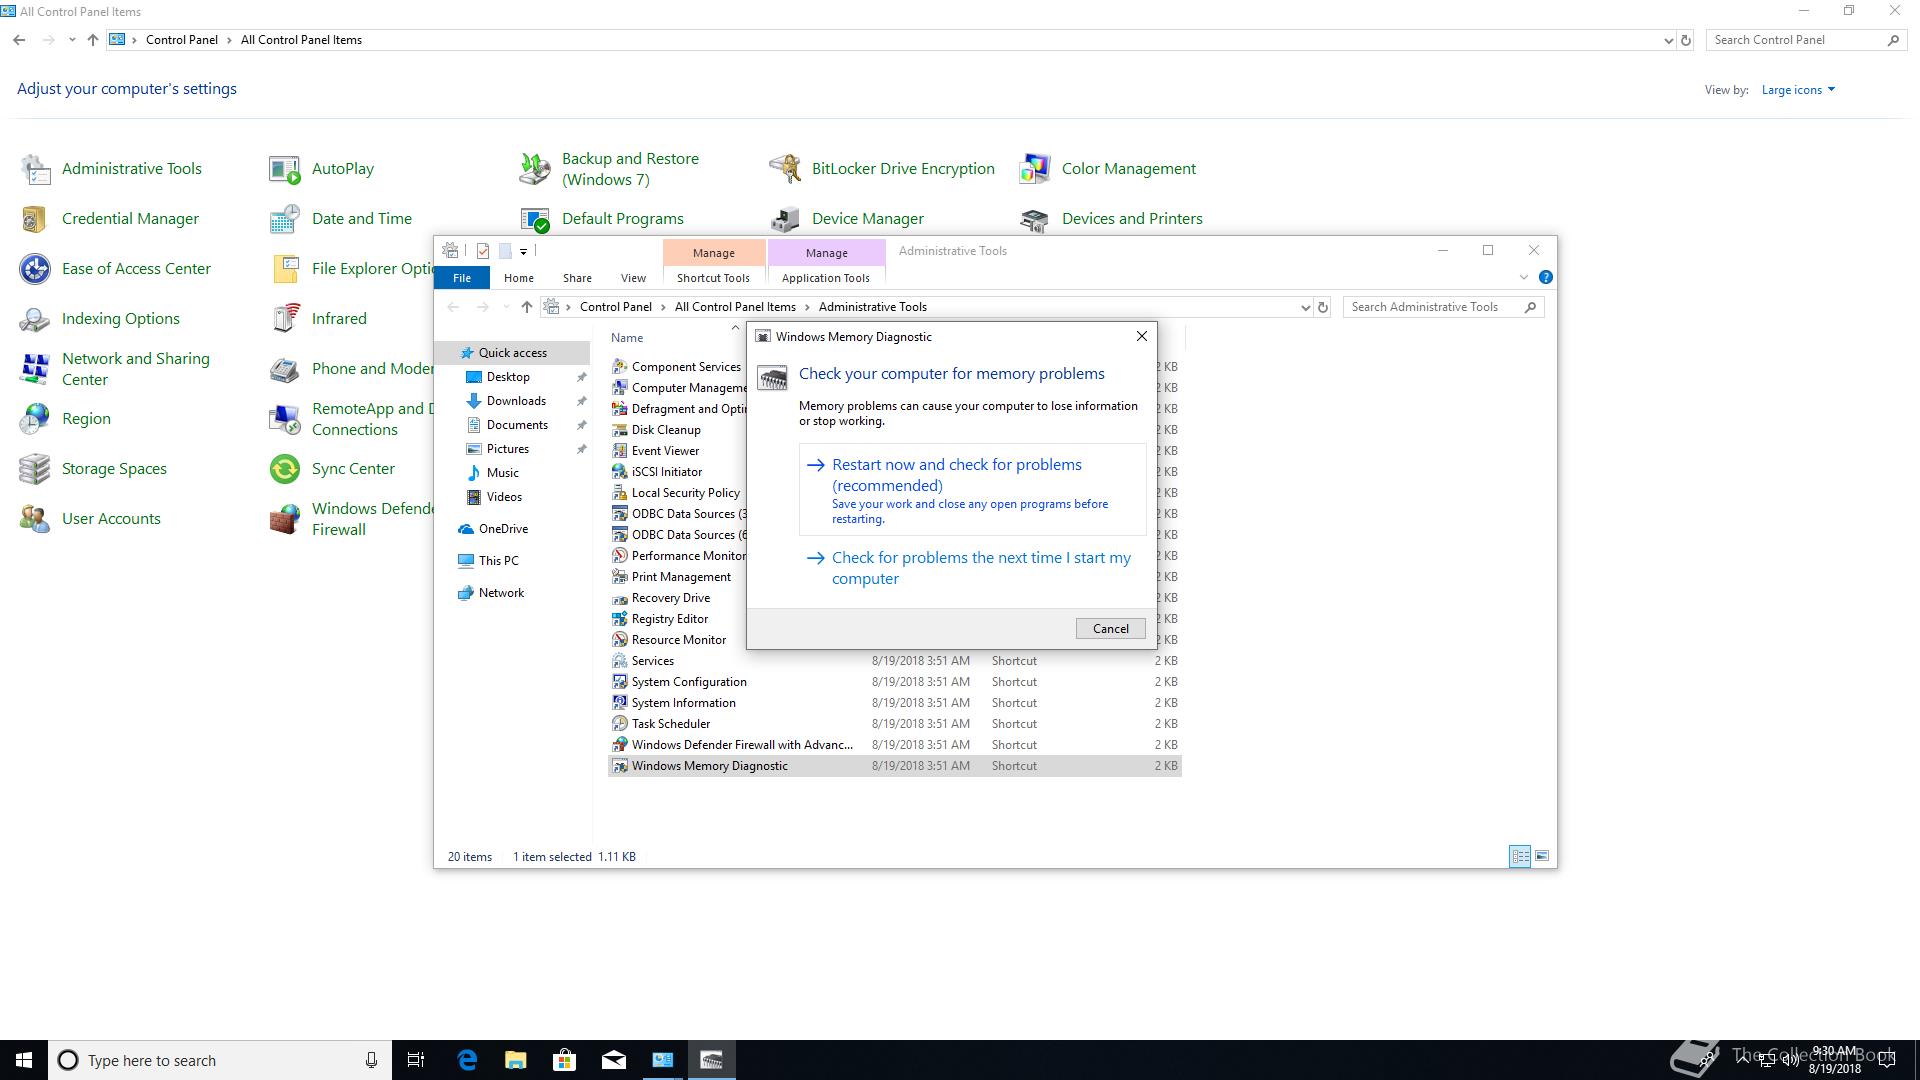
Task: Open Infrared icon
Action: [285, 319]
